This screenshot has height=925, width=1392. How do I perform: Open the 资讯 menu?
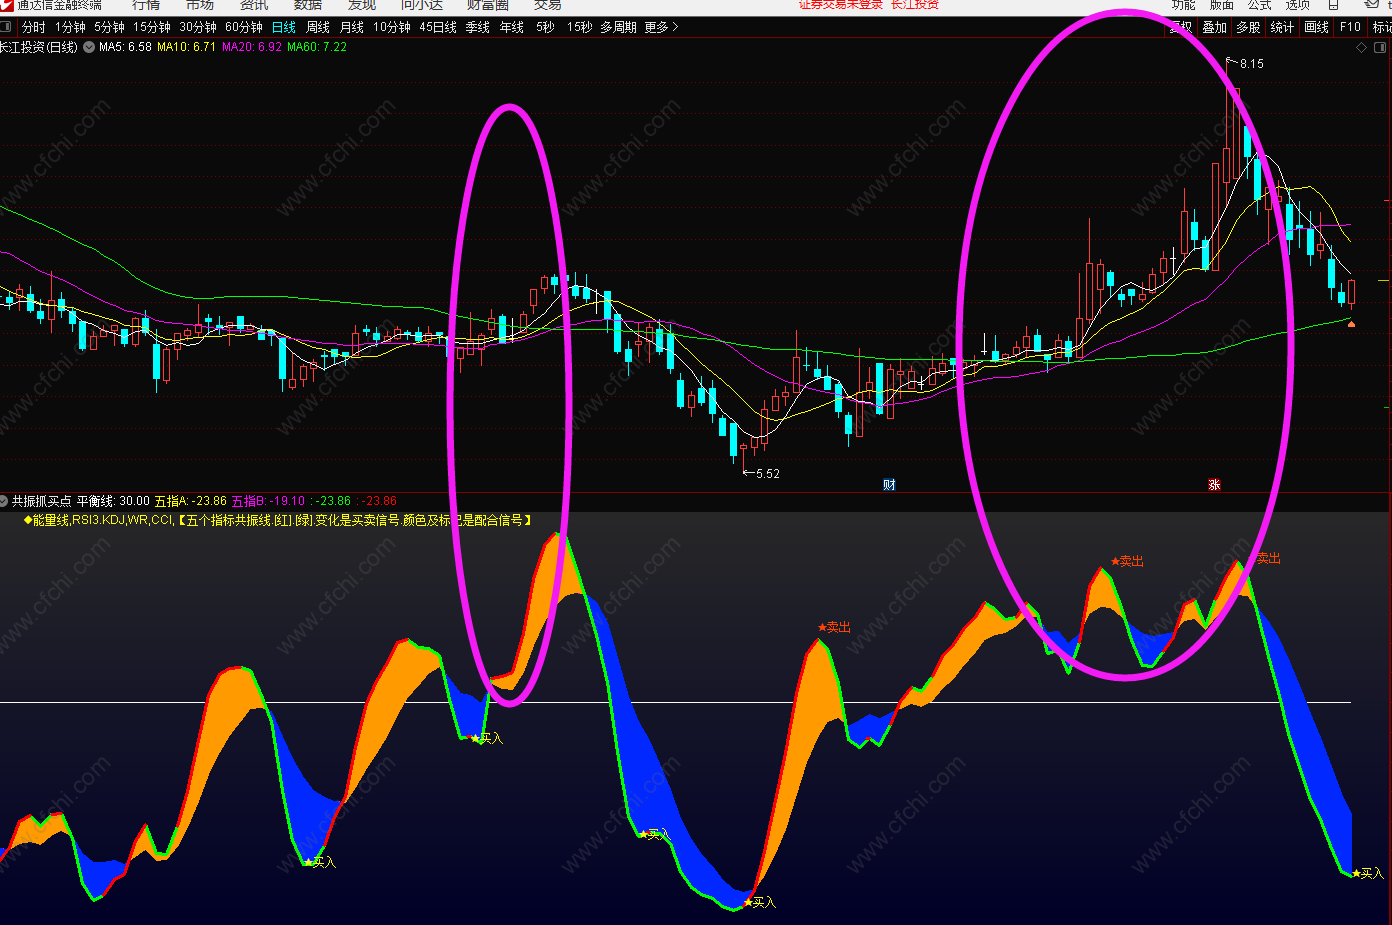[254, 5]
